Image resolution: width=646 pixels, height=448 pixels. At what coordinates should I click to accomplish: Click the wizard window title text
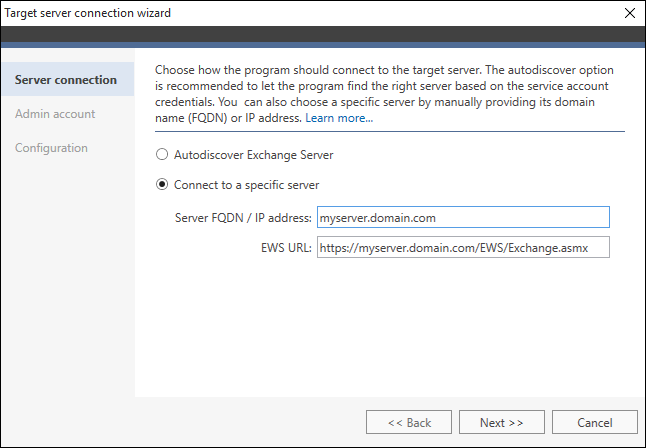tap(87, 13)
